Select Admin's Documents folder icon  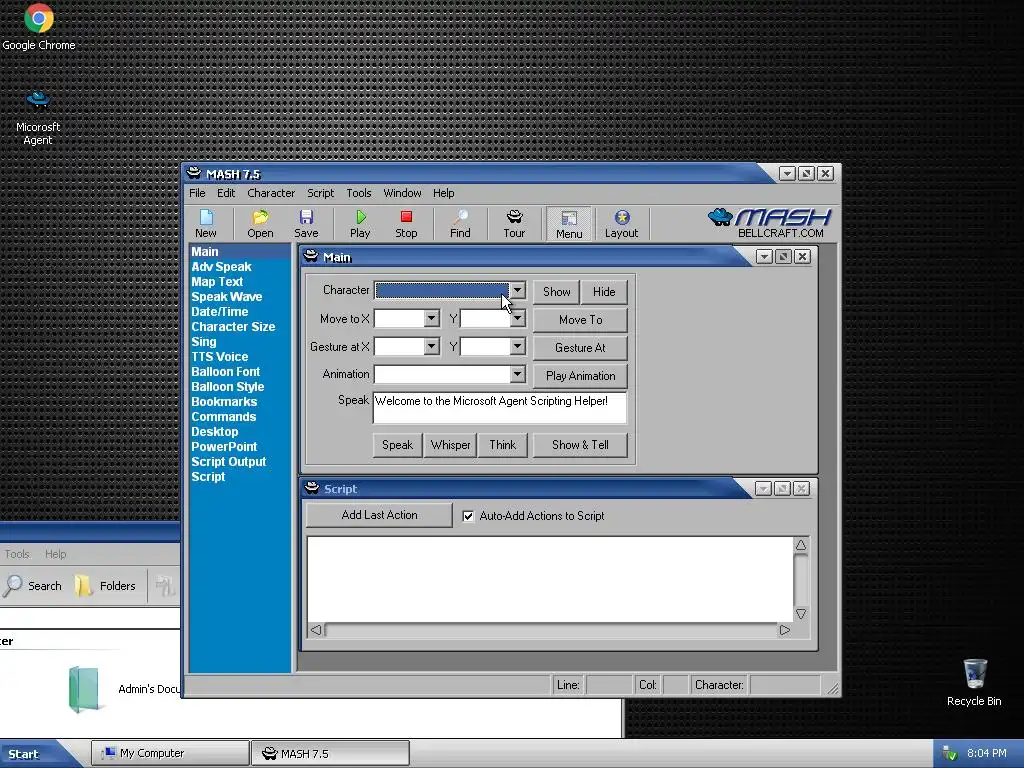[x=84, y=689]
